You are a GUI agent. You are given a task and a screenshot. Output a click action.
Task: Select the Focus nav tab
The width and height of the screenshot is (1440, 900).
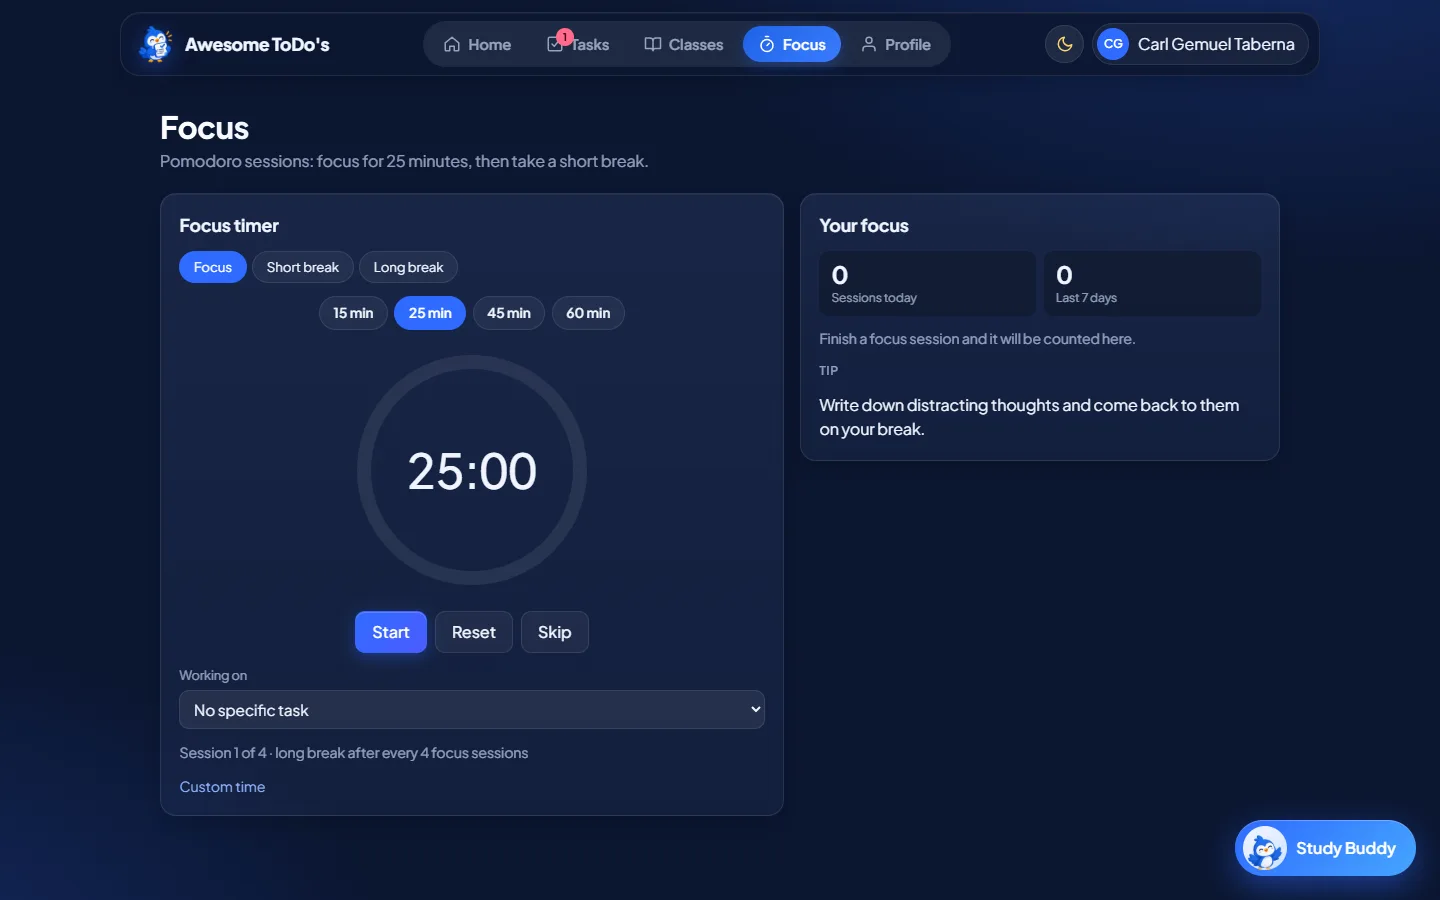pyautogui.click(x=792, y=45)
